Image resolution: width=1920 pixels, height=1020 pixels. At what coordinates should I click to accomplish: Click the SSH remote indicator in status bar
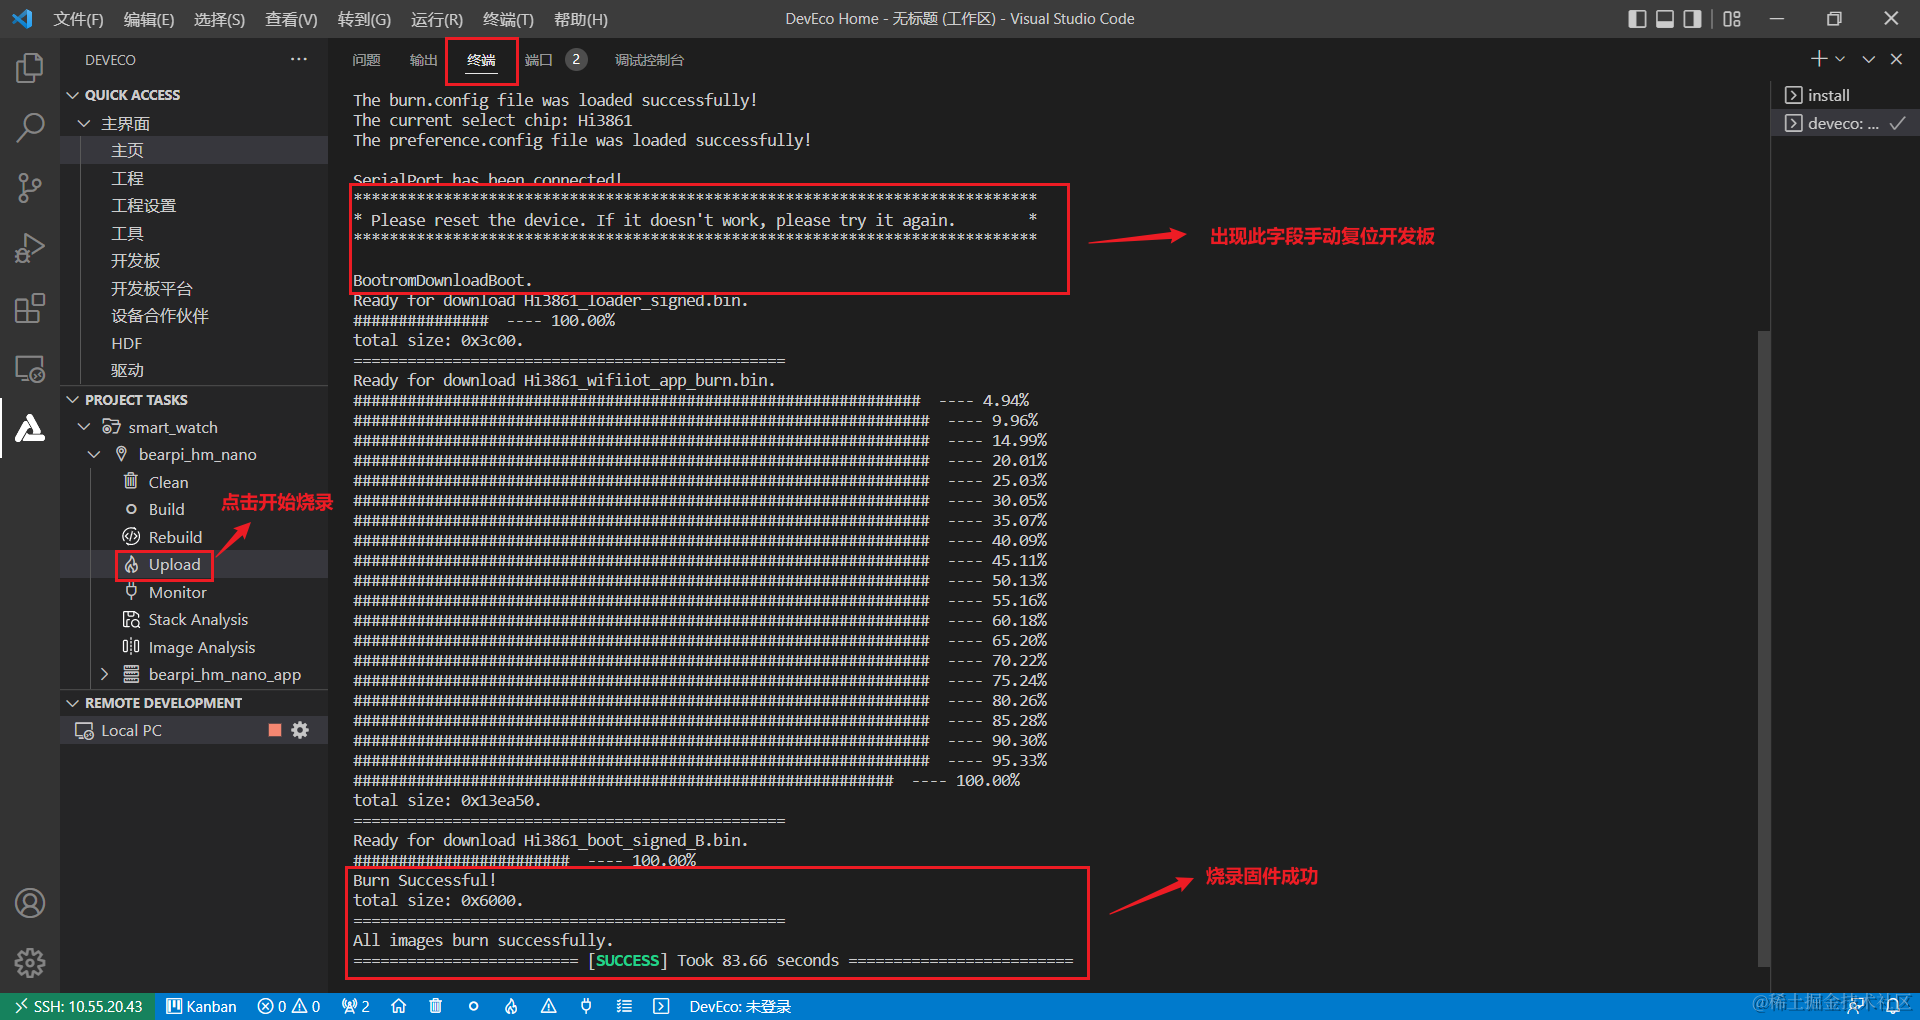tap(79, 1006)
